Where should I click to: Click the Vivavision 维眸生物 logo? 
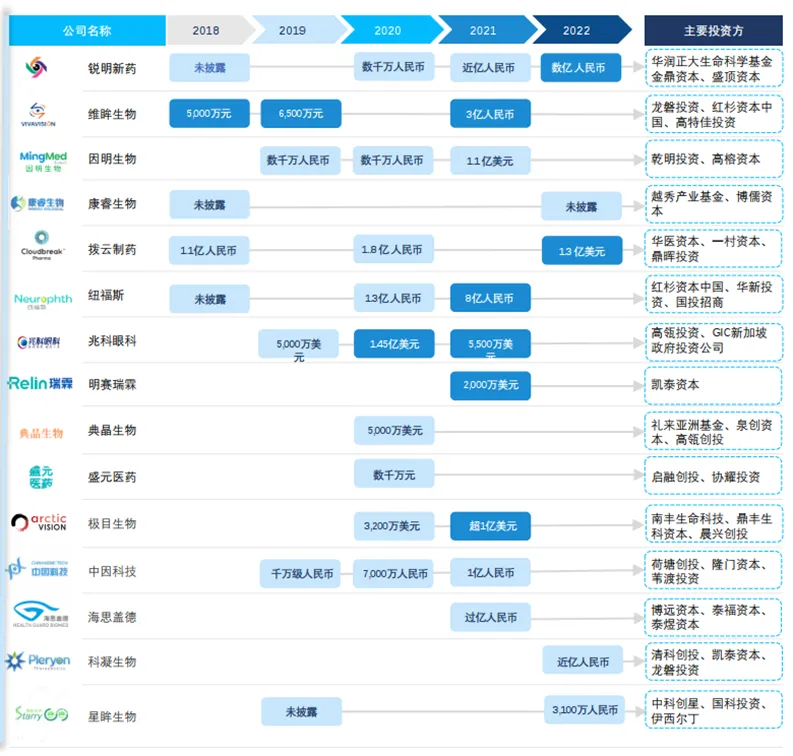(x=38, y=114)
